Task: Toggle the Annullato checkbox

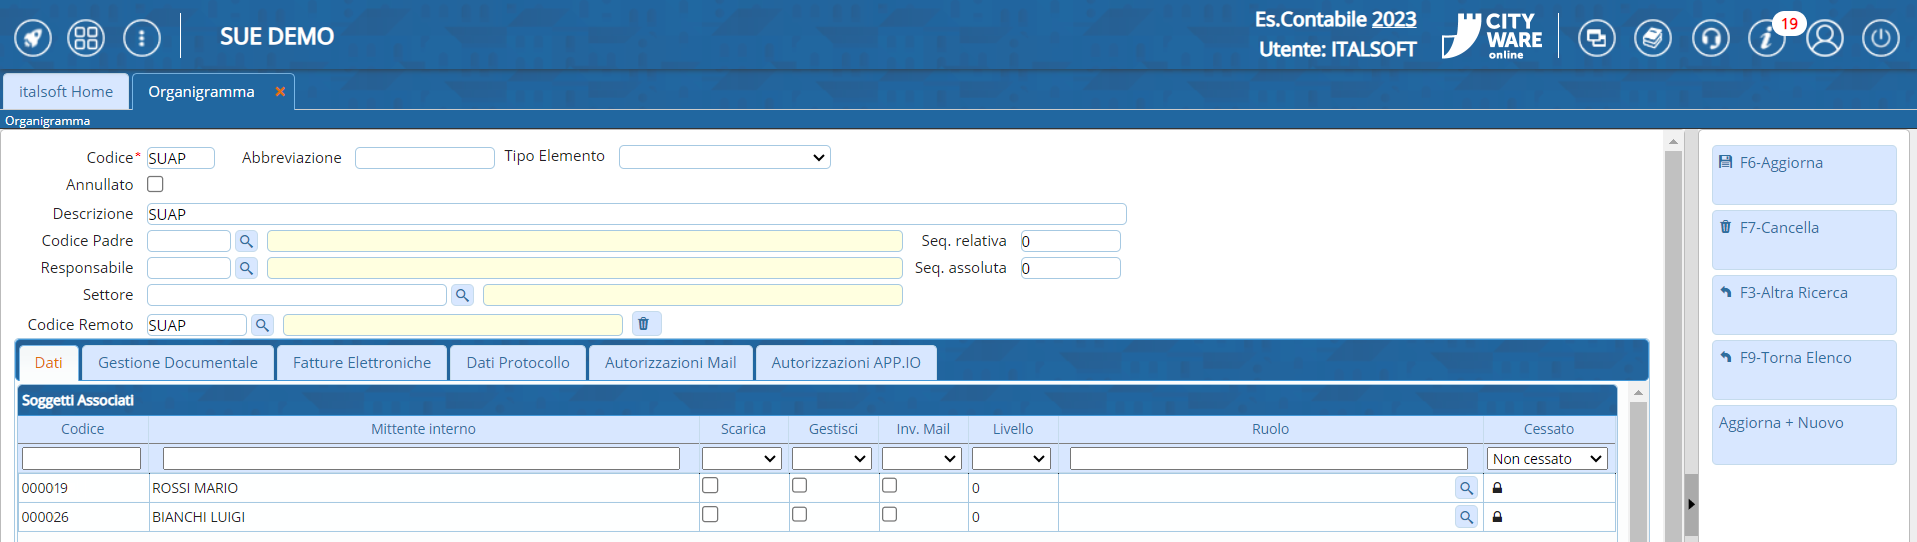Action: click(155, 184)
